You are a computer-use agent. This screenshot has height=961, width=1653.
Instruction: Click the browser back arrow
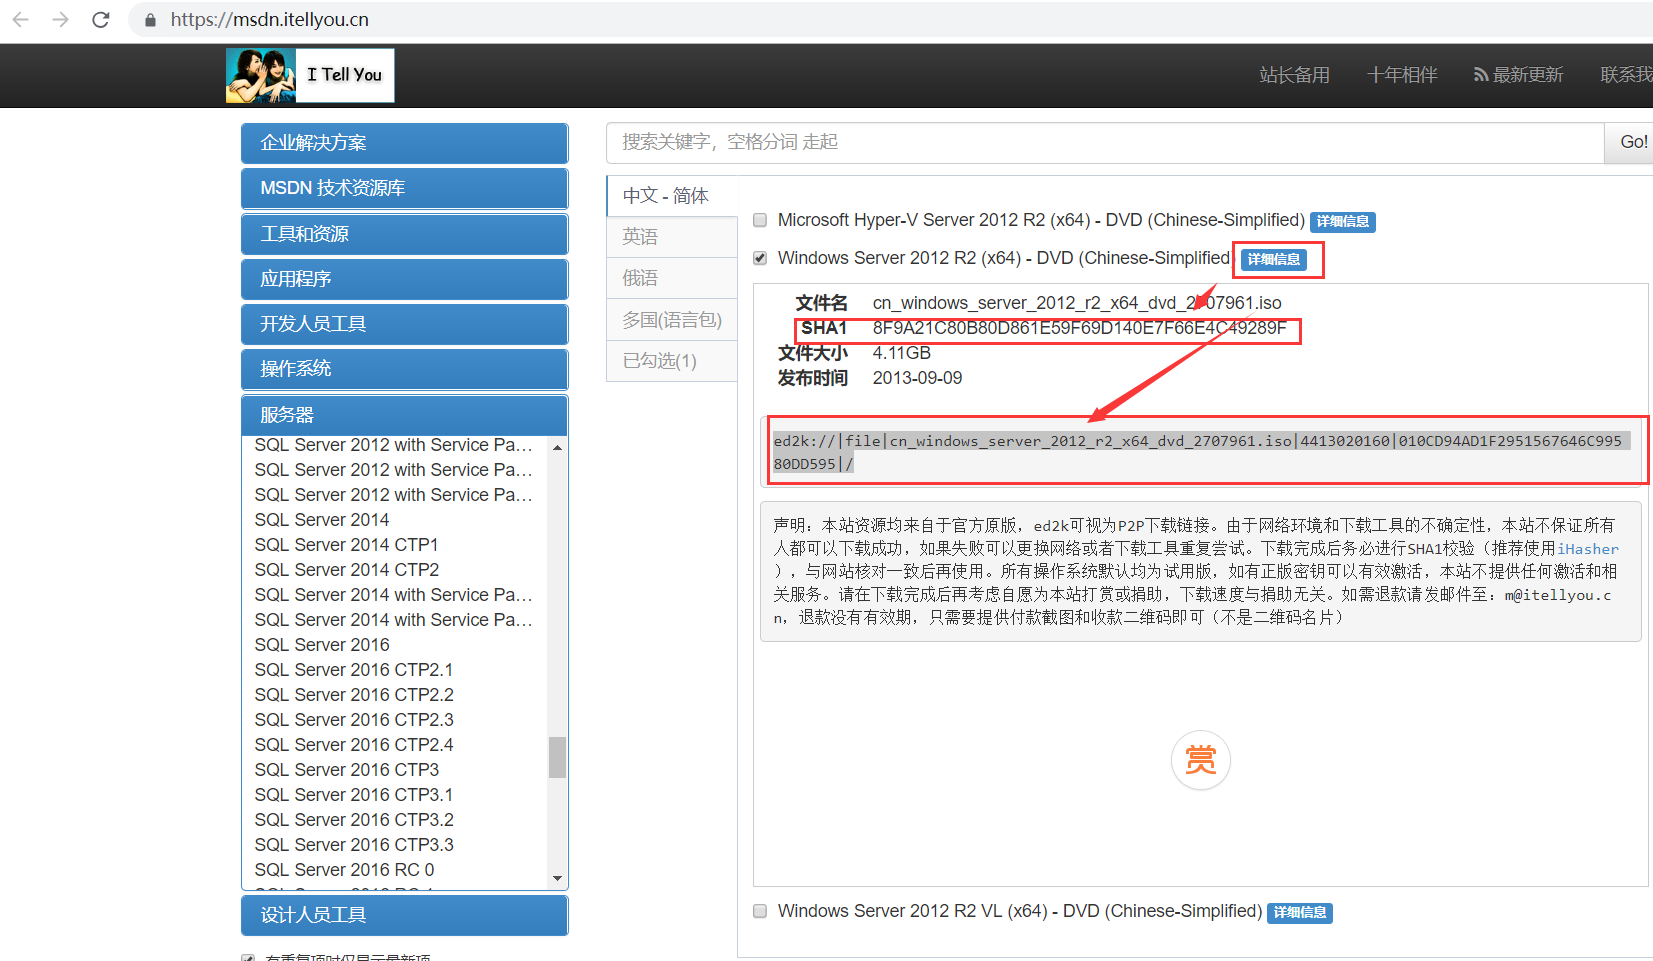coord(20,20)
